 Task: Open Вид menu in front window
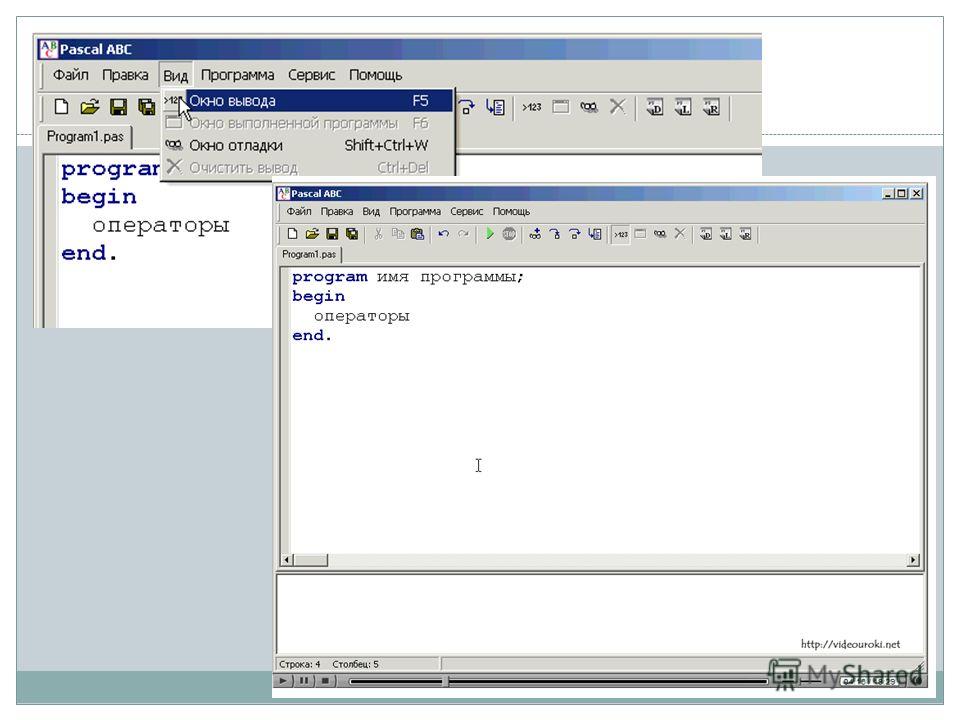click(x=371, y=211)
